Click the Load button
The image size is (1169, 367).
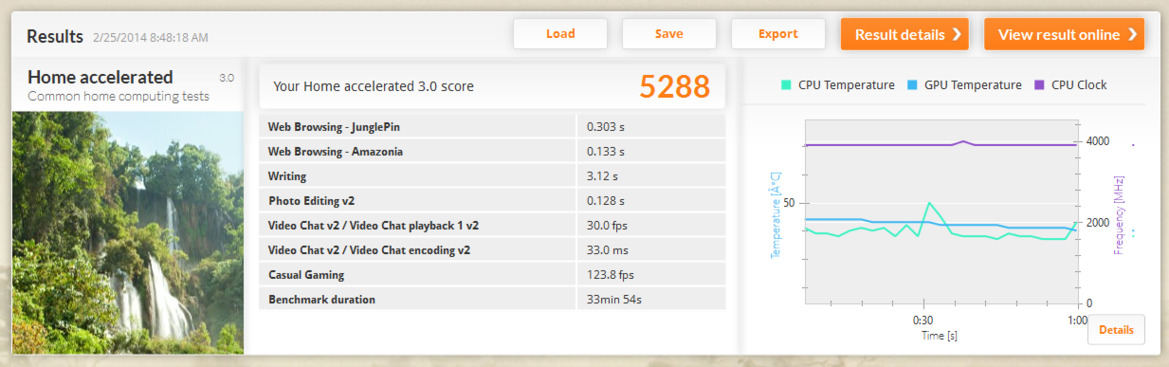[560, 34]
